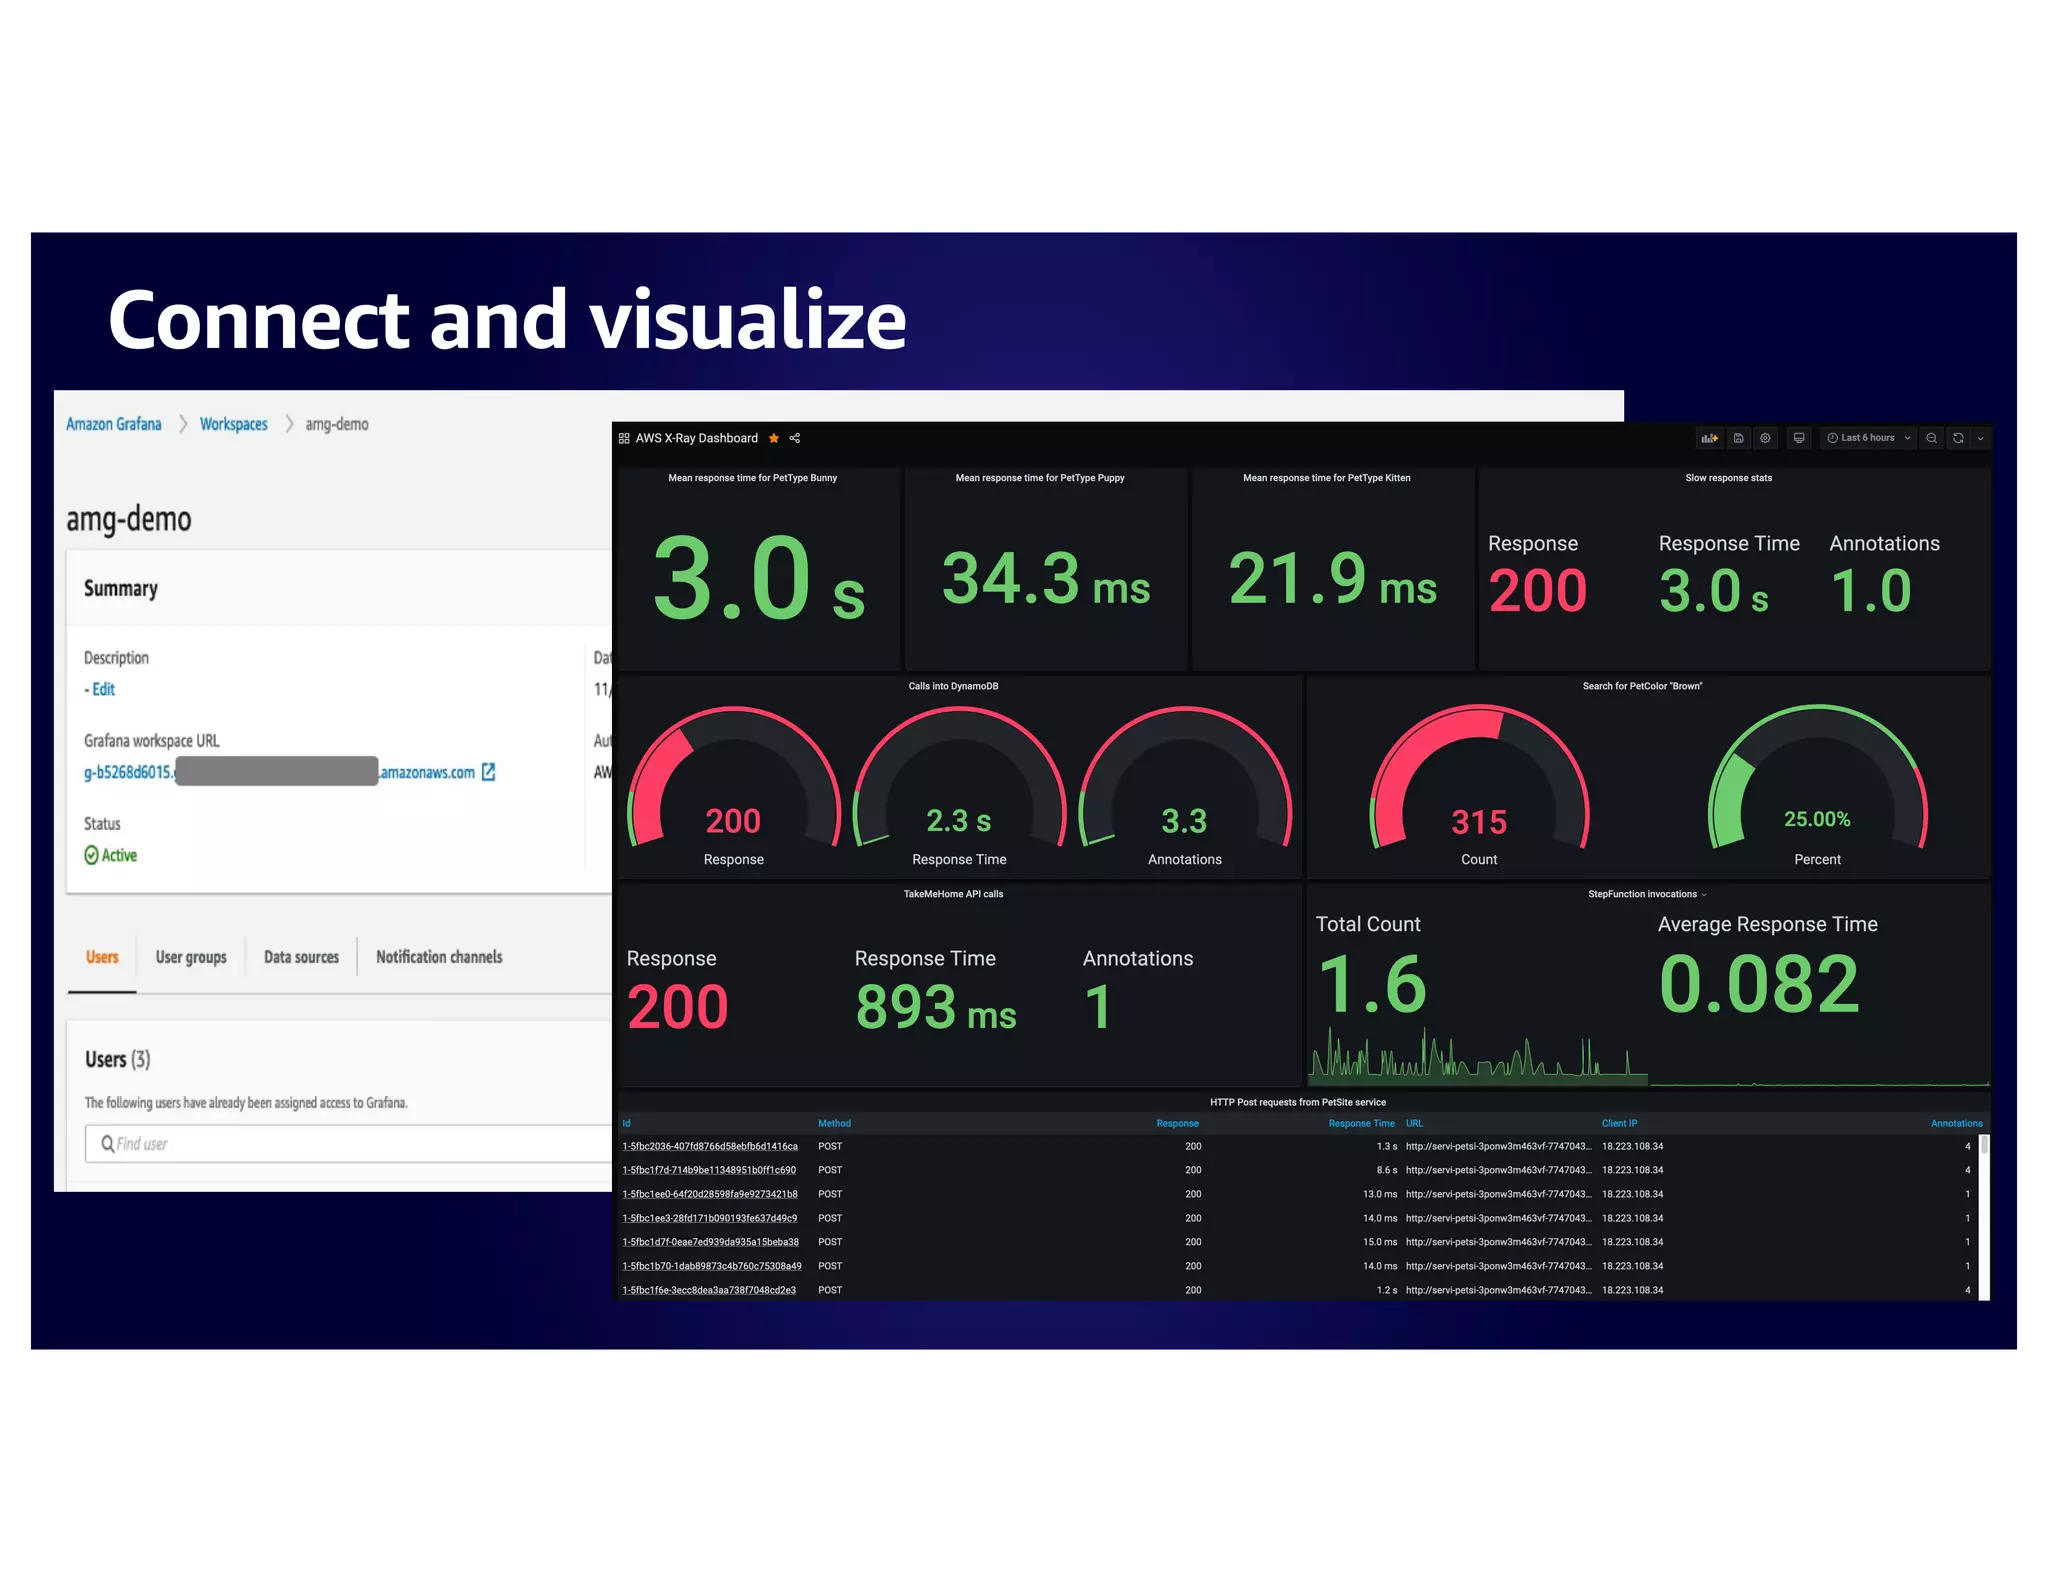Click the Edit description link
The height and width of the screenshot is (1582, 2048).
tap(103, 689)
